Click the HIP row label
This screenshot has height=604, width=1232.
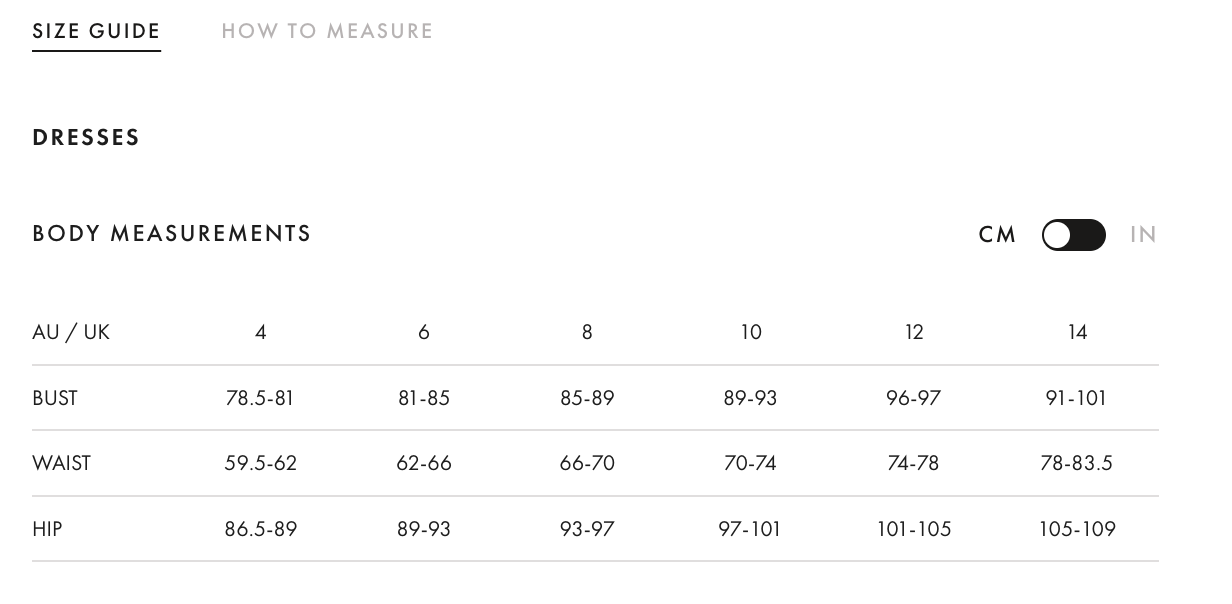point(47,529)
